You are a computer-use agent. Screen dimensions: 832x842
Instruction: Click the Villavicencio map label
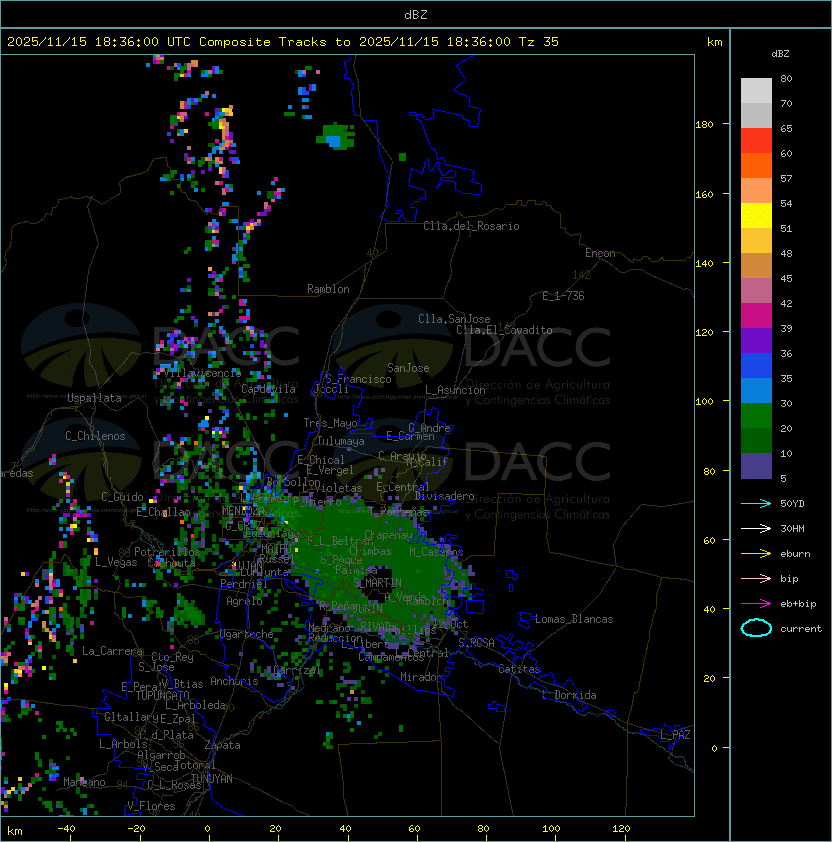coord(202,373)
